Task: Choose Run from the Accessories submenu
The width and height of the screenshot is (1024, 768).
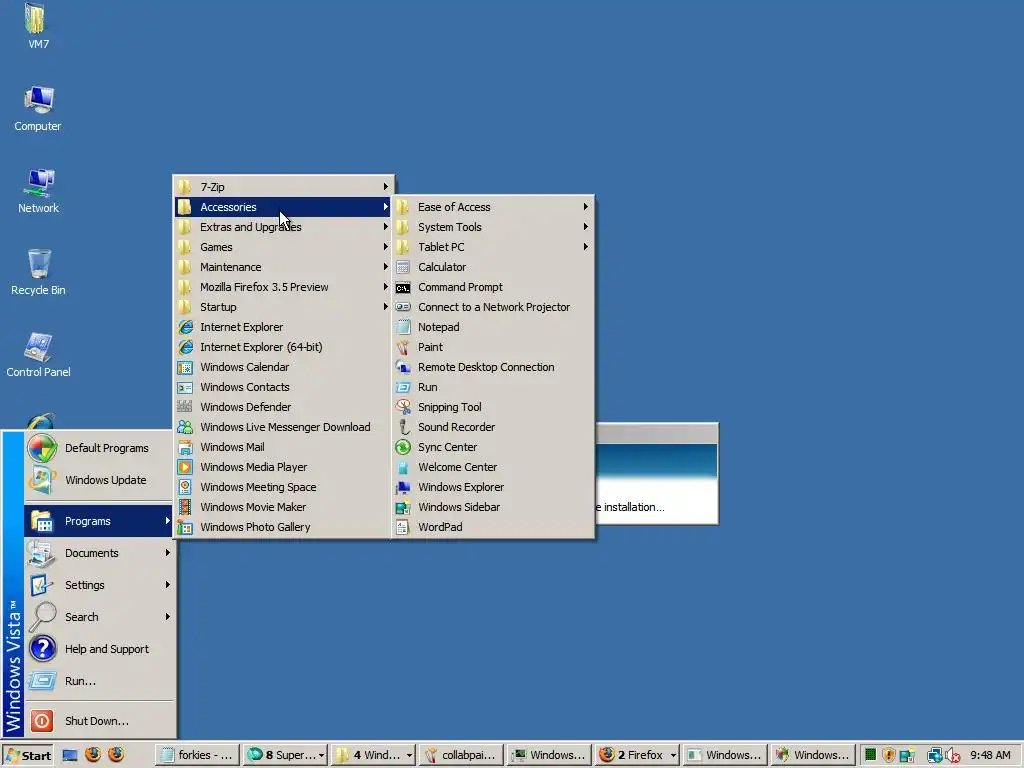Action: point(493,387)
